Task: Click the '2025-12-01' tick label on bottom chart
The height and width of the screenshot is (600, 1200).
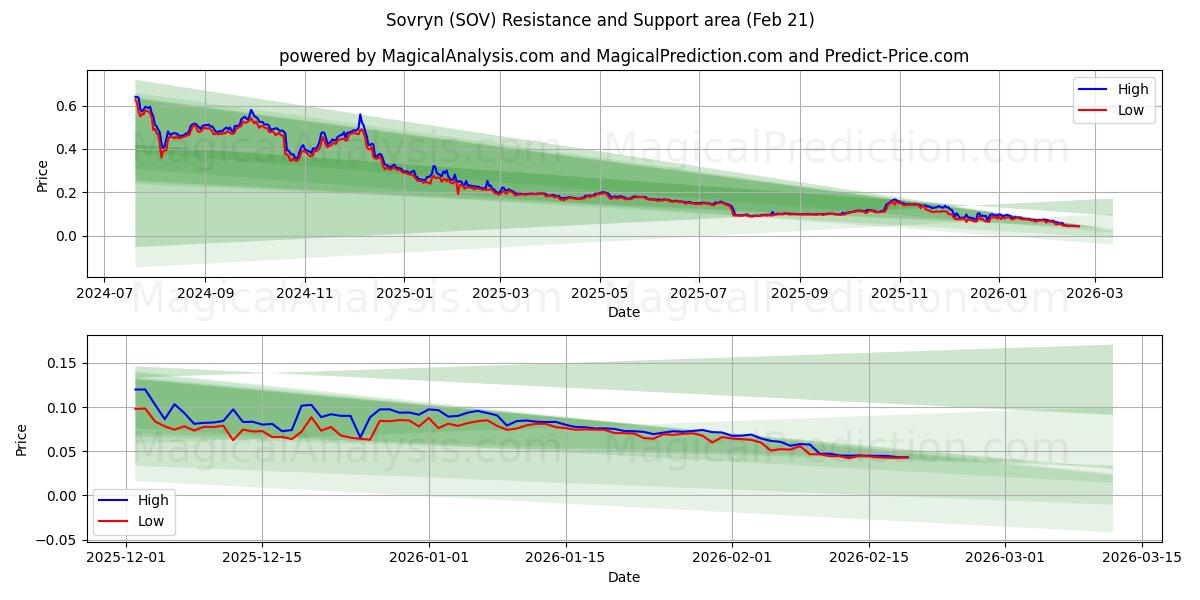Action: 126,560
